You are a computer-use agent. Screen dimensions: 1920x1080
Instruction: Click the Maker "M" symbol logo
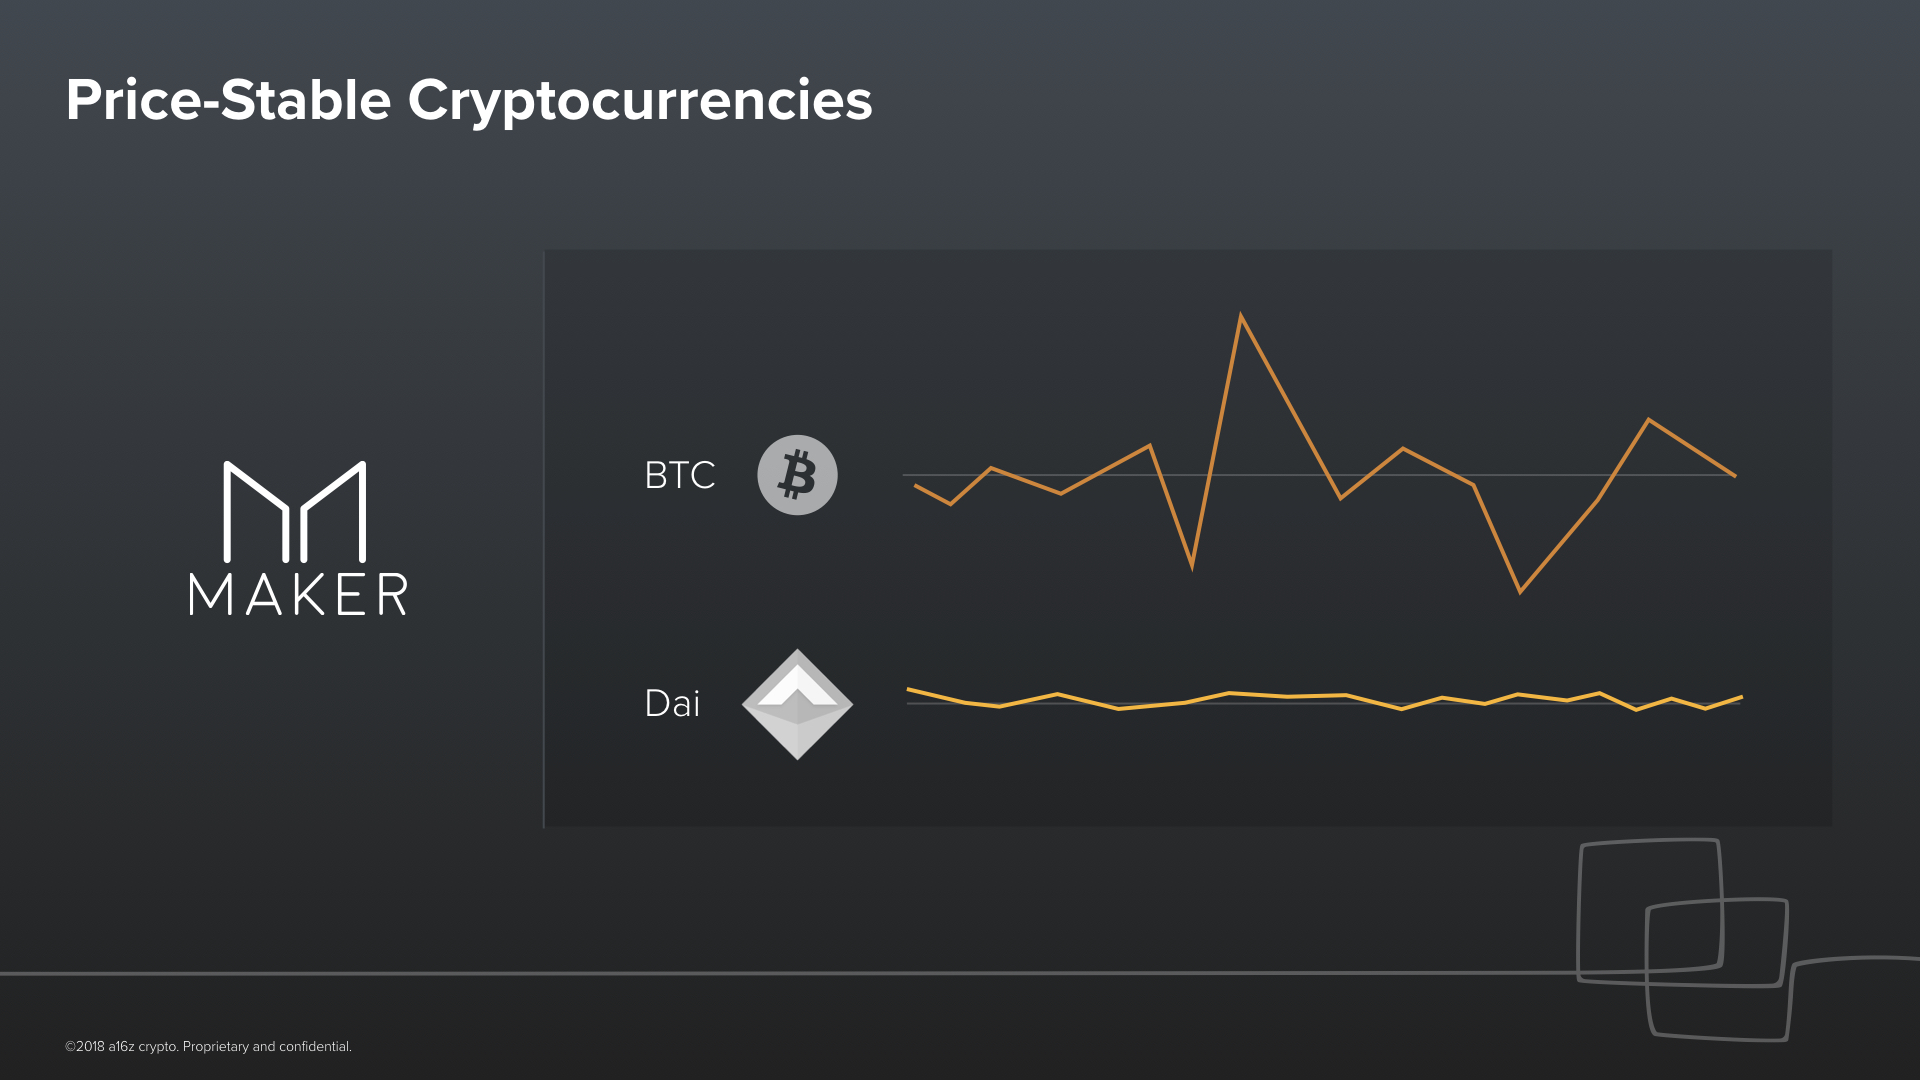(x=295, y=511)
